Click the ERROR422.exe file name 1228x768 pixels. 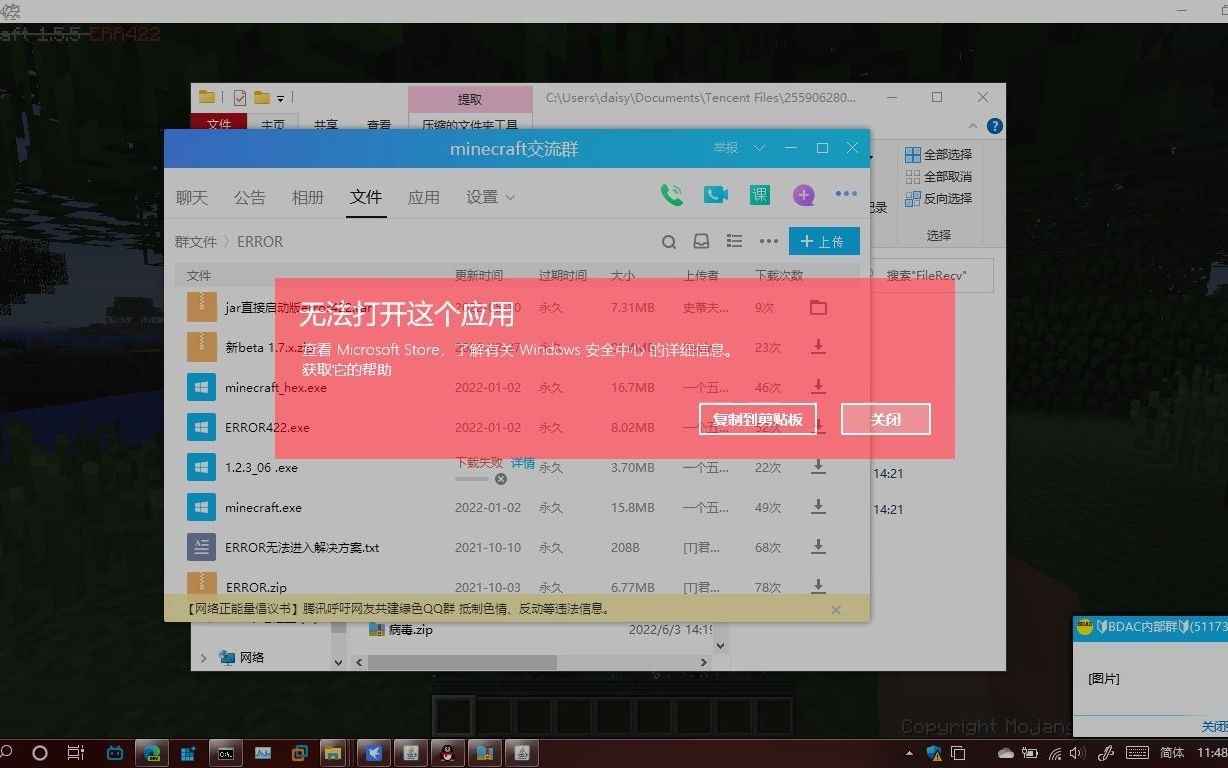click(x=267, y=427)
